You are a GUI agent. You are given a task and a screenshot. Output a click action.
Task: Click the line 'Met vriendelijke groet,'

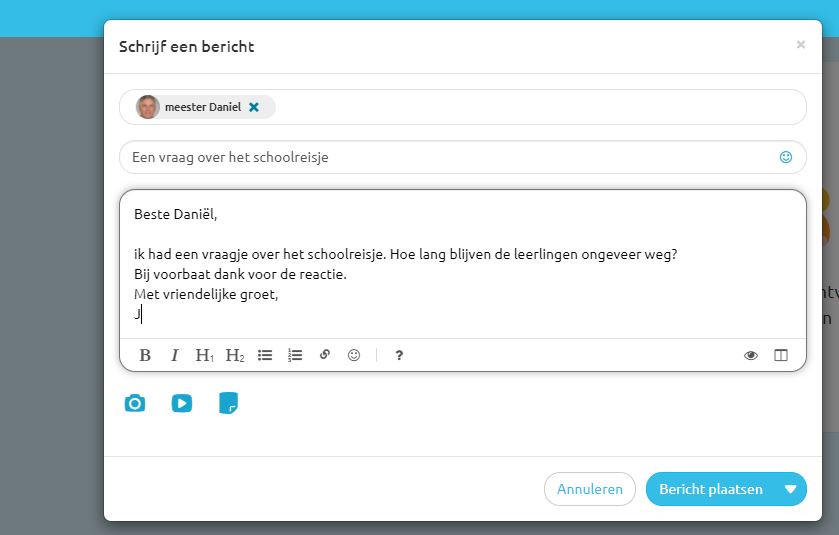pos(206,294)
